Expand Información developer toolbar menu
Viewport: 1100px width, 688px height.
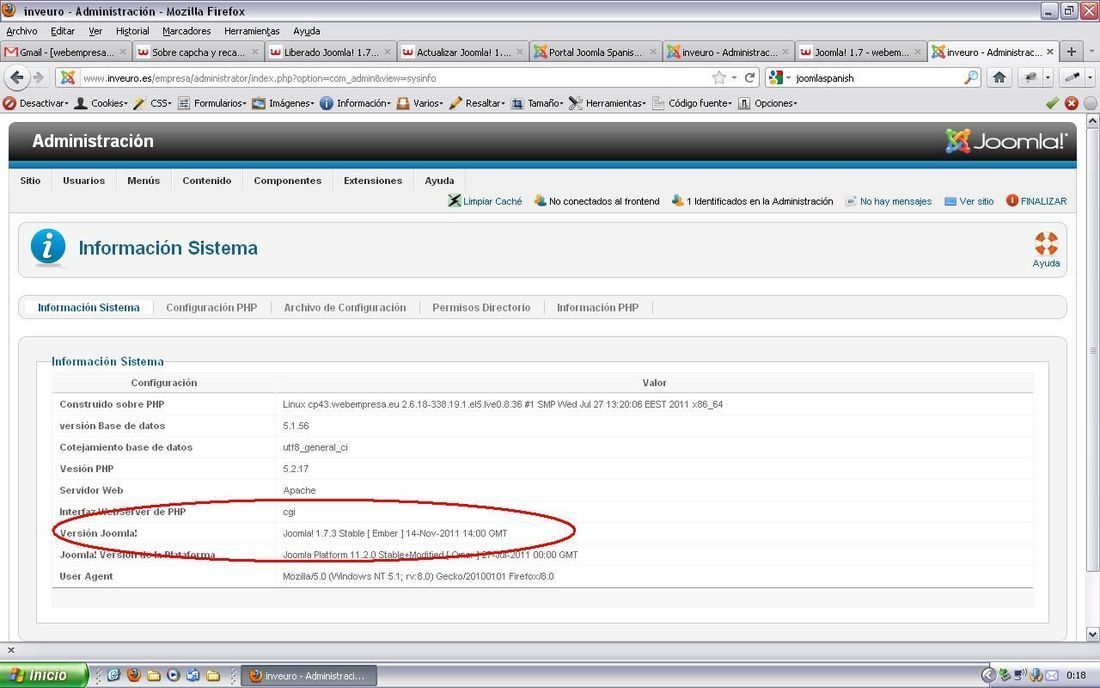[355, 103]
